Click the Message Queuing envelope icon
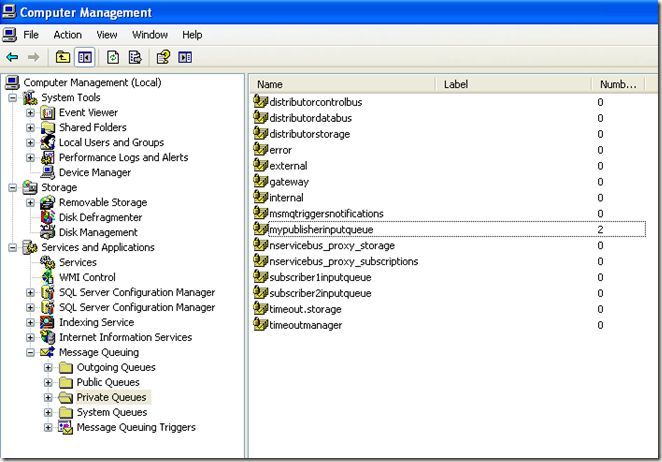662x462 pixels. point(48,352)
